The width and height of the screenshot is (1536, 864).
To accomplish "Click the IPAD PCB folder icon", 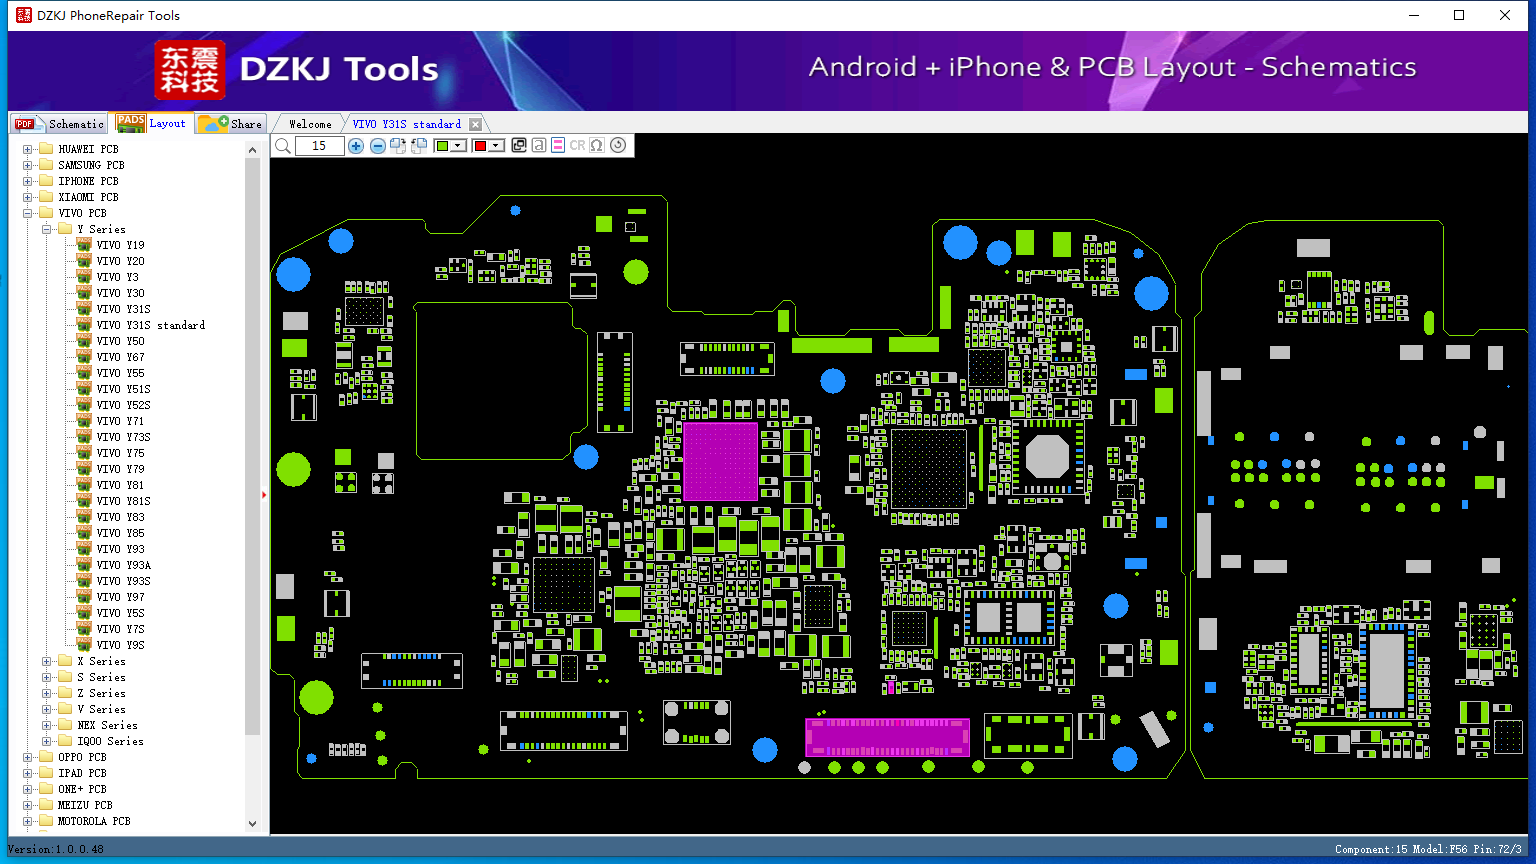I will click(x=45, y=773).
